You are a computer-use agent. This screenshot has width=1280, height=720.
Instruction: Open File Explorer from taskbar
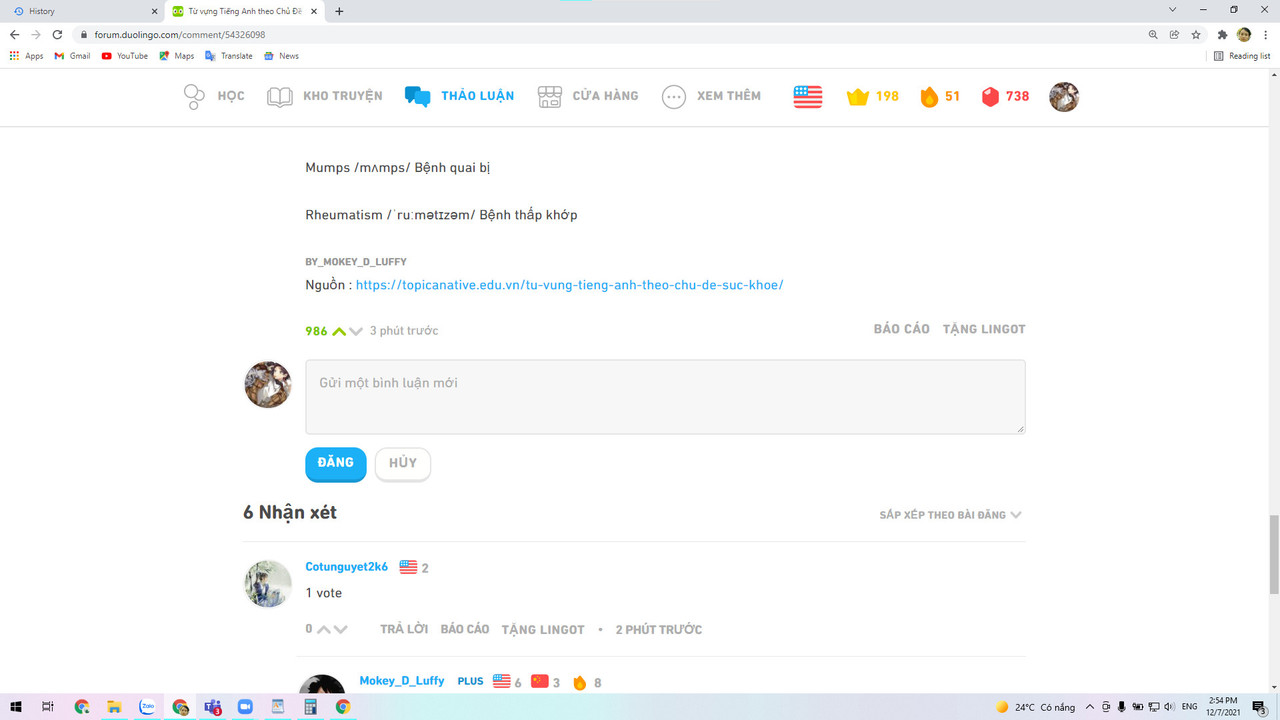point(114,707)
